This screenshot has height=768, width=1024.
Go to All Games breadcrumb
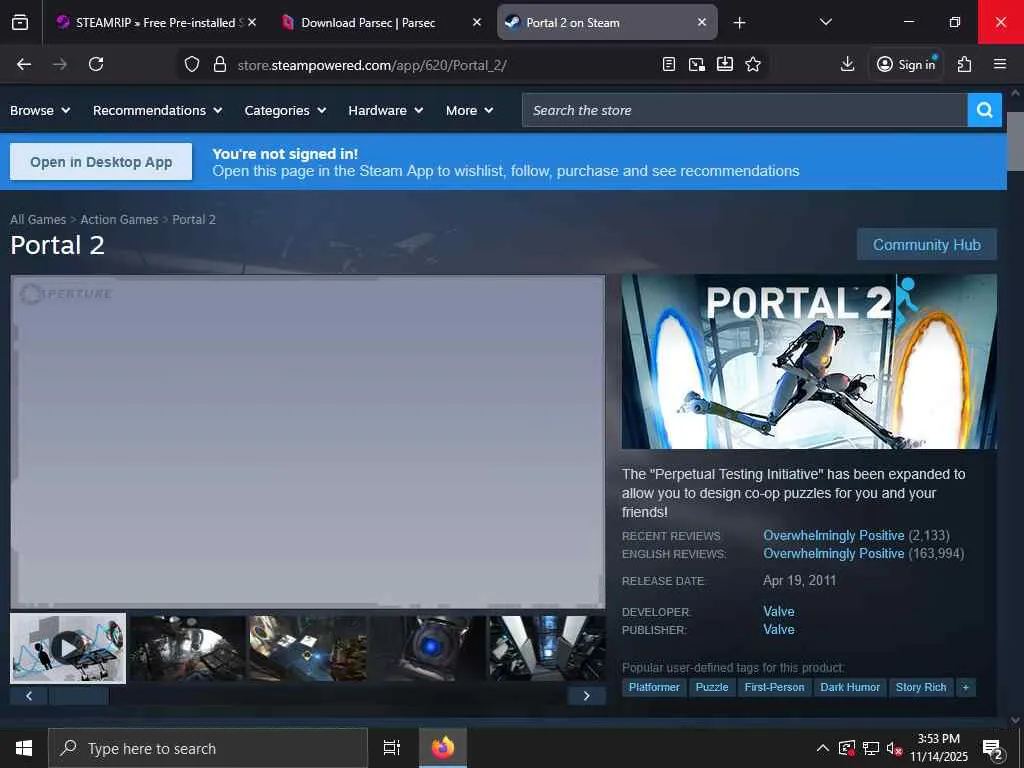point(38,219)
